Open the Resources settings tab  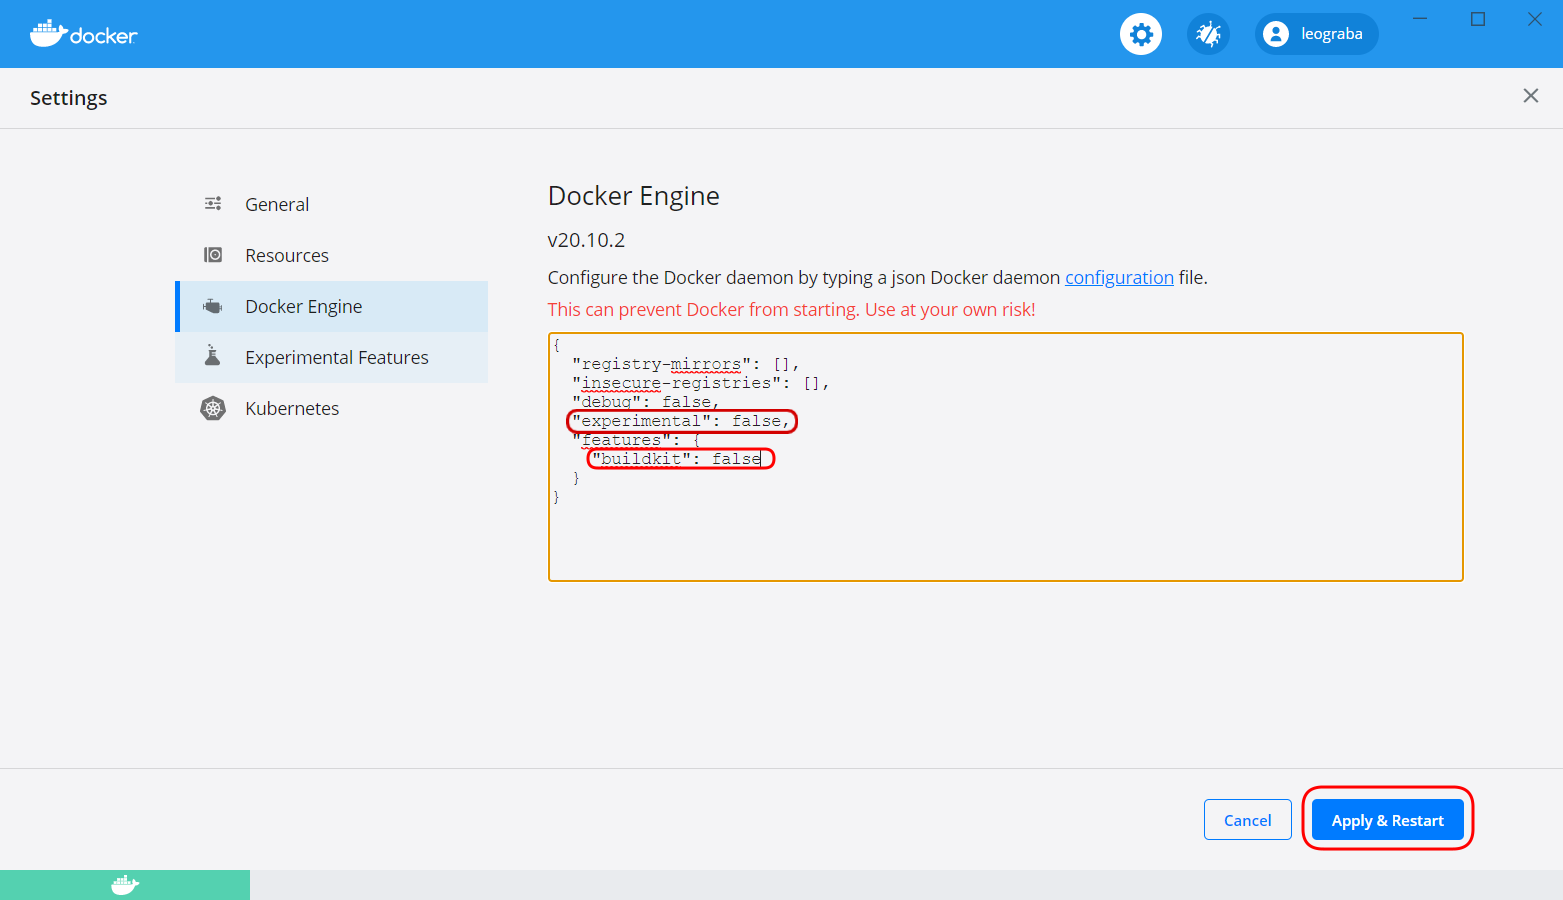point(331,255)
